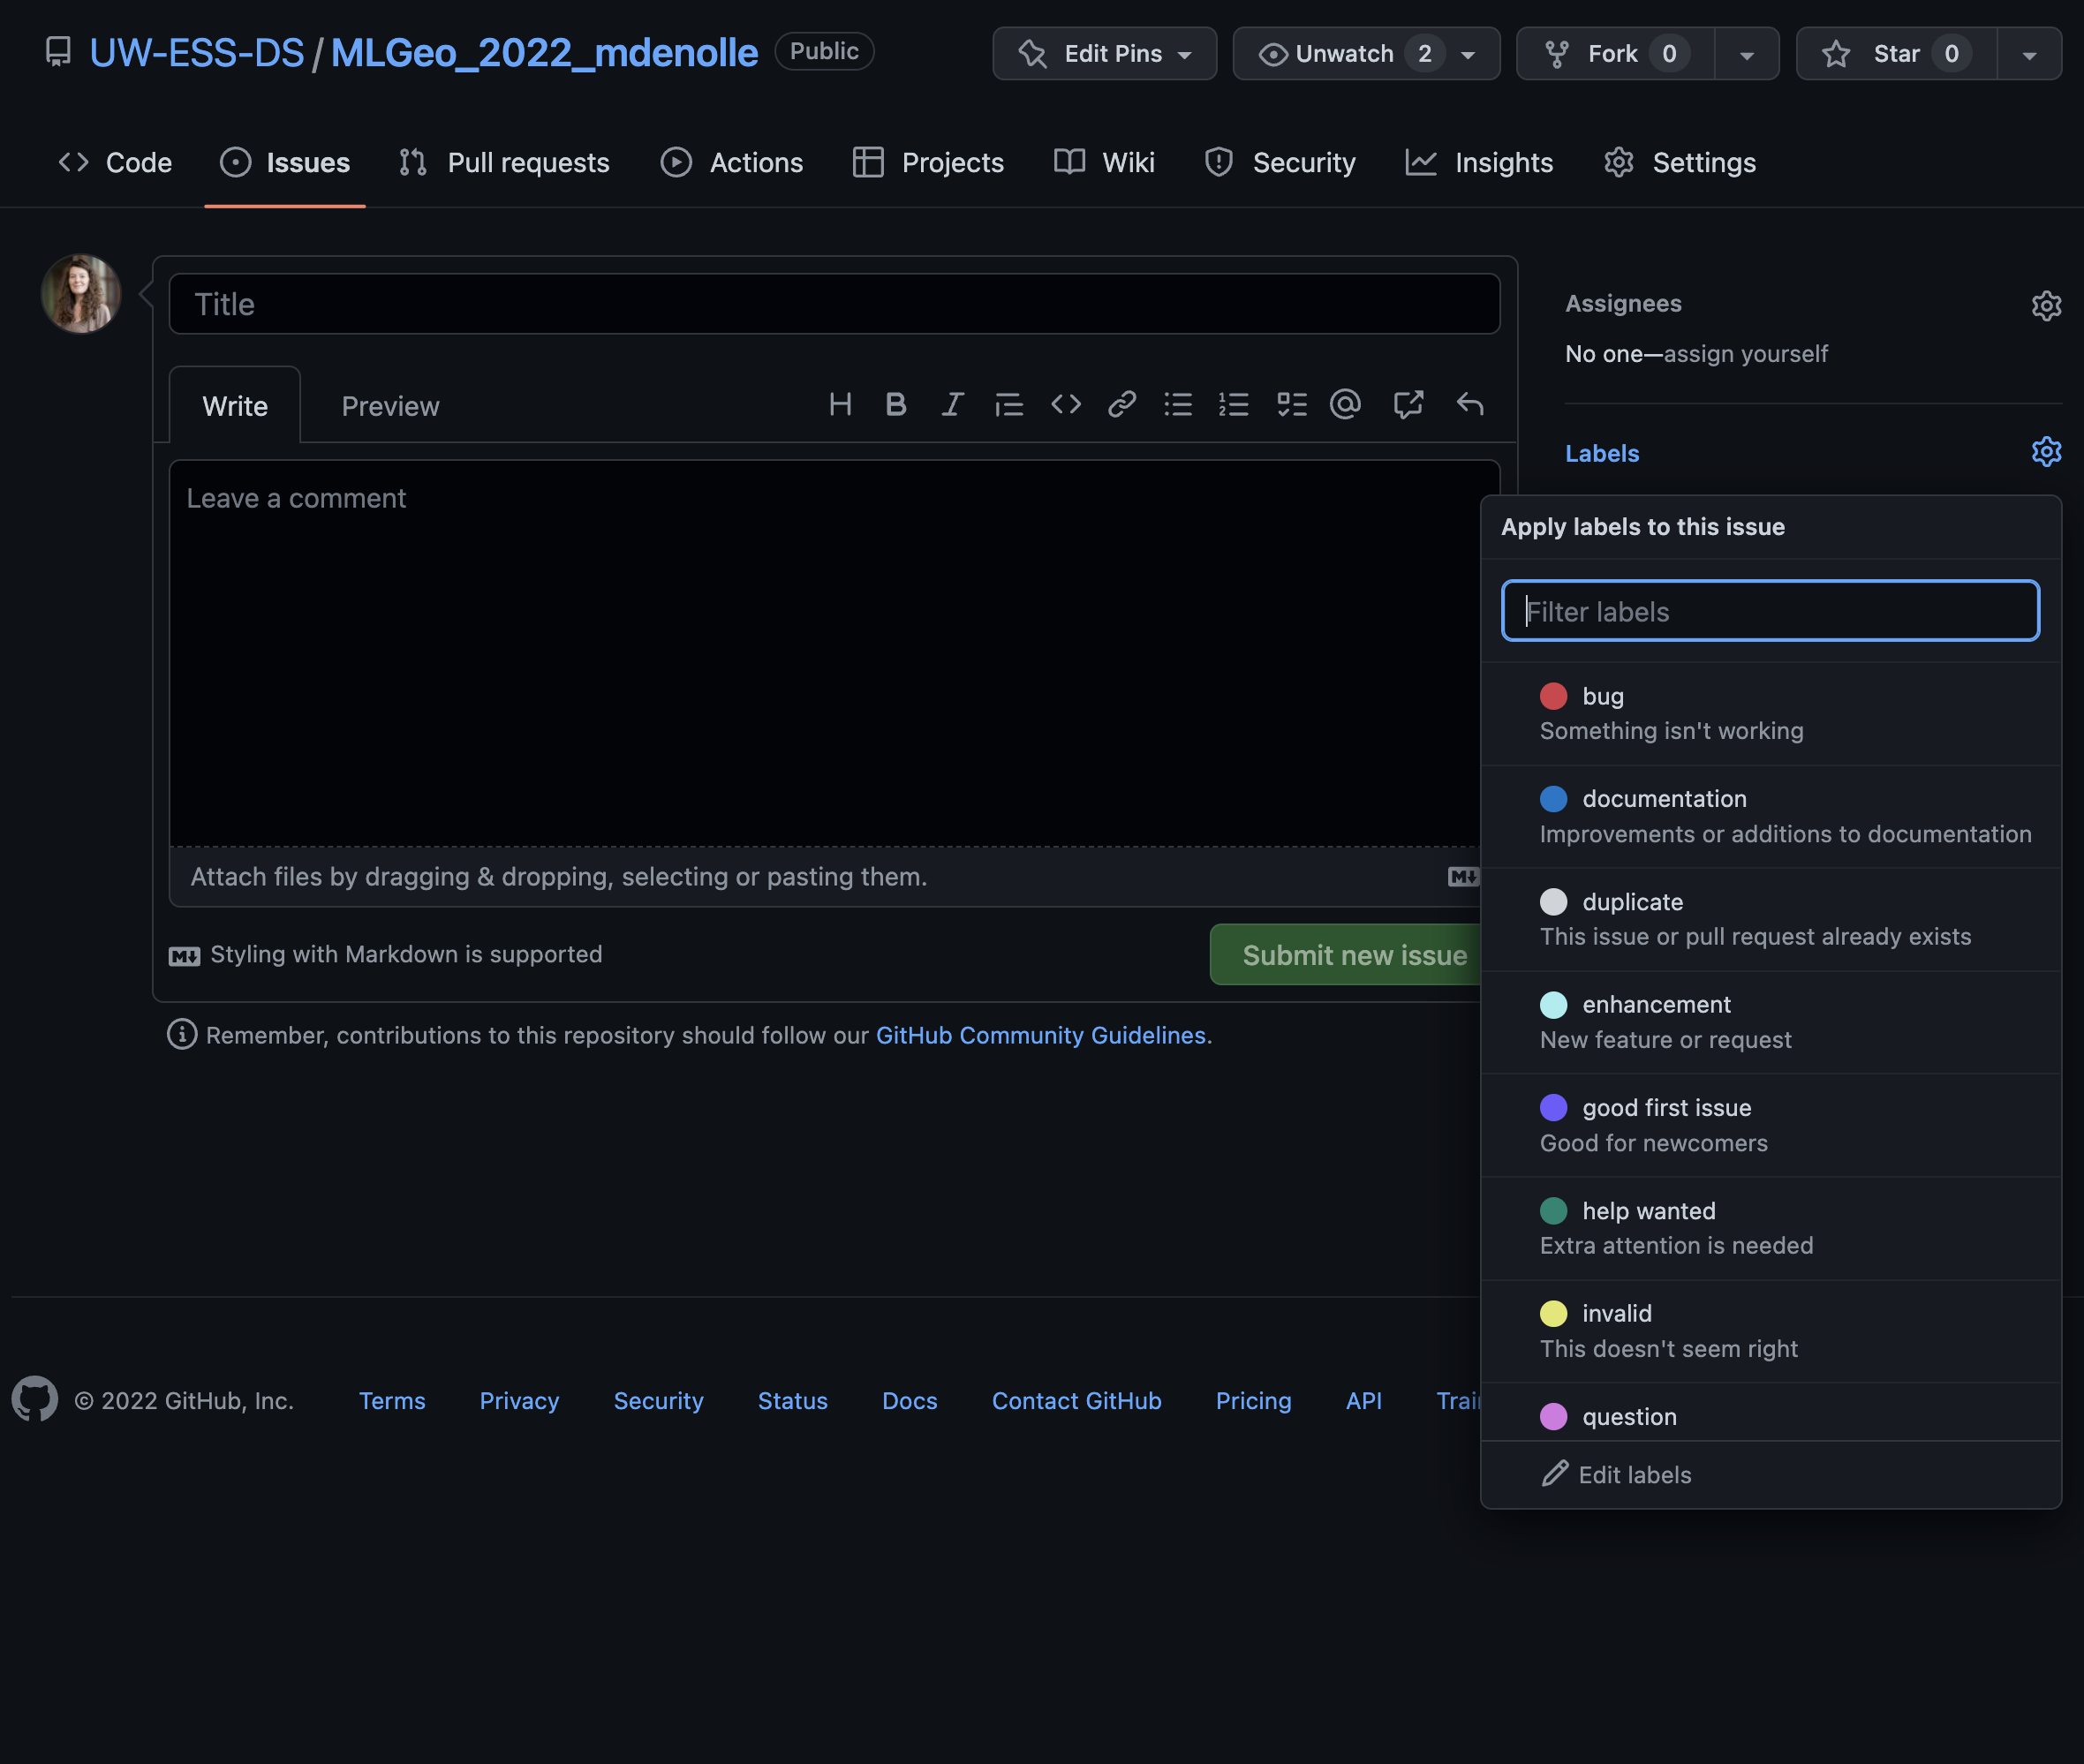This screenshot has height=1764, width=2084.
Task: Focus the Leave a comment text area
Action: [x=826, y=653]
